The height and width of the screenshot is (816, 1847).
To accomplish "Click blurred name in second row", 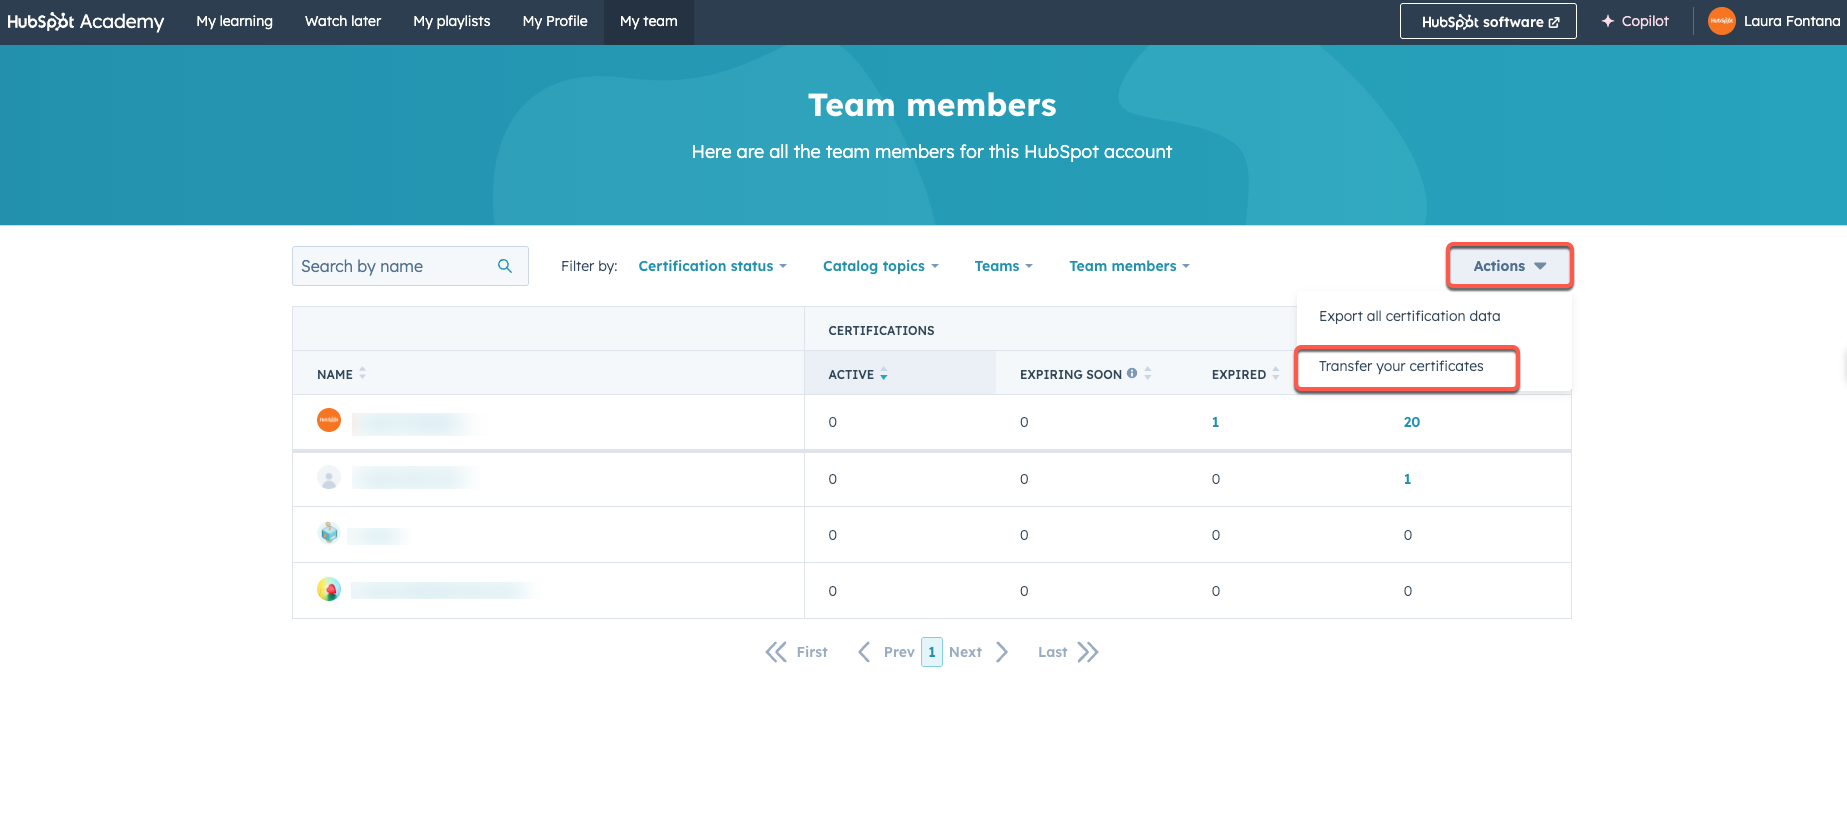I will pyautogui.click(x=413, y=478).
